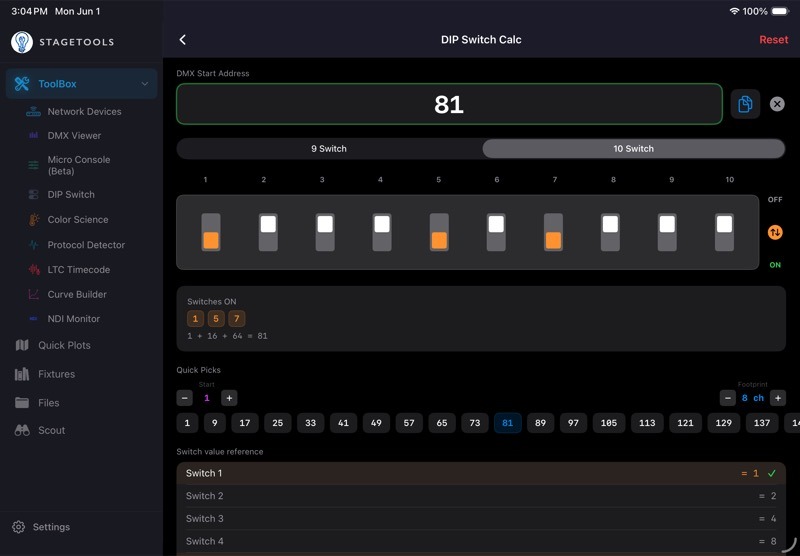Click Switch 4 reference row
The height and width of the screenshot is (556, 800).
(x=481, y=541)
